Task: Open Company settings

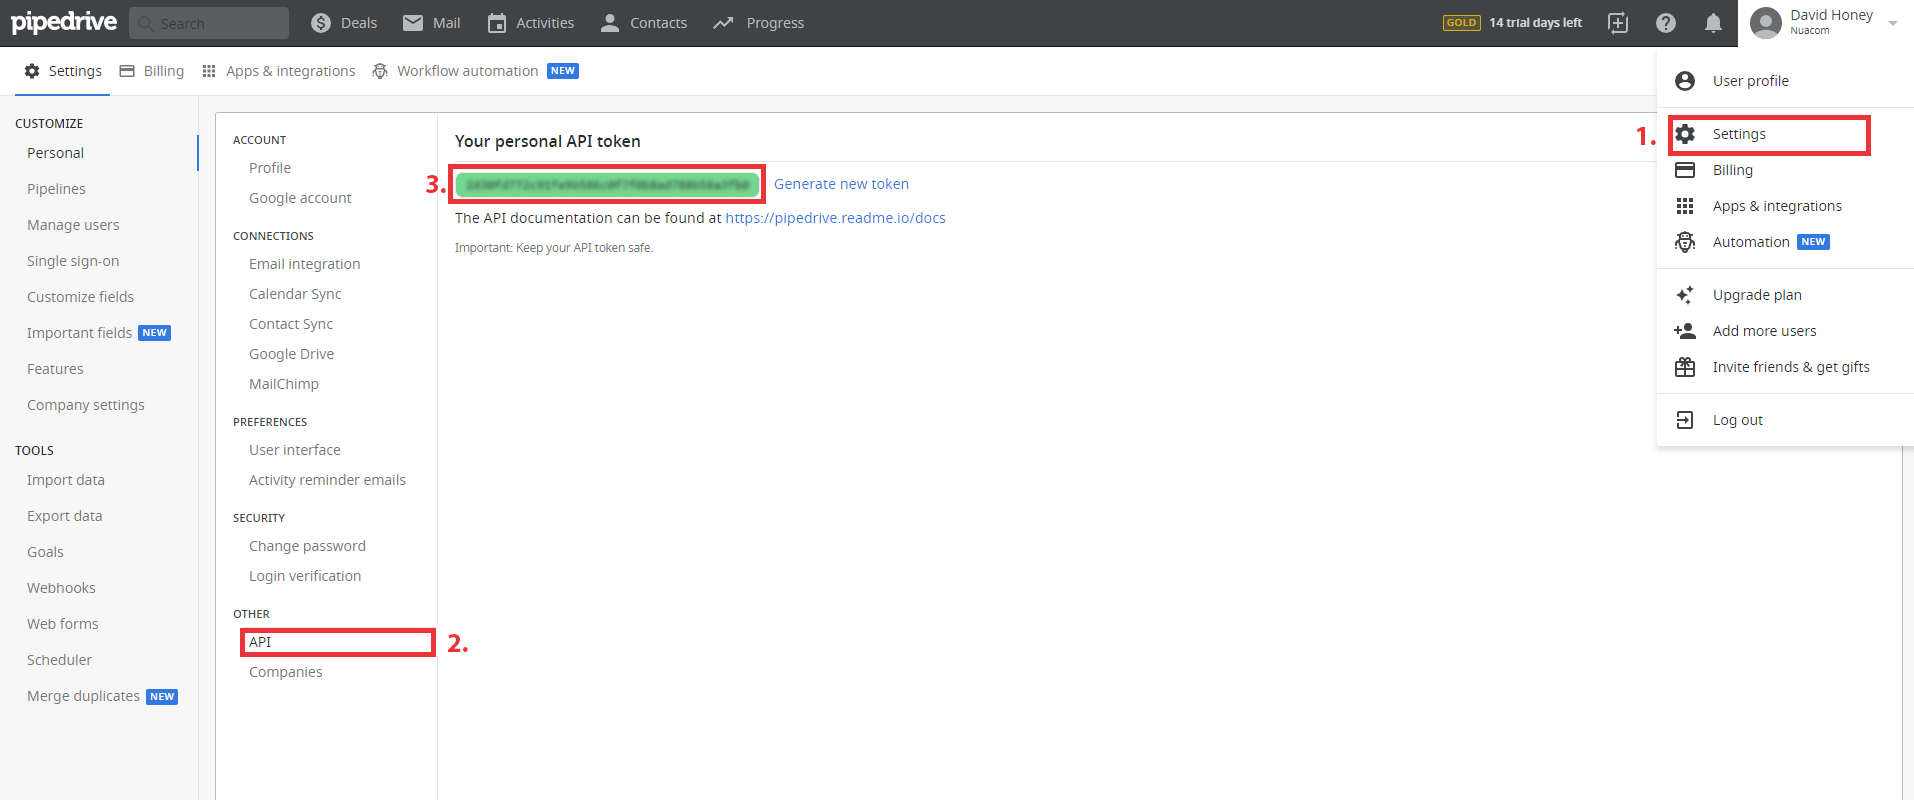Action: (86, 405)
